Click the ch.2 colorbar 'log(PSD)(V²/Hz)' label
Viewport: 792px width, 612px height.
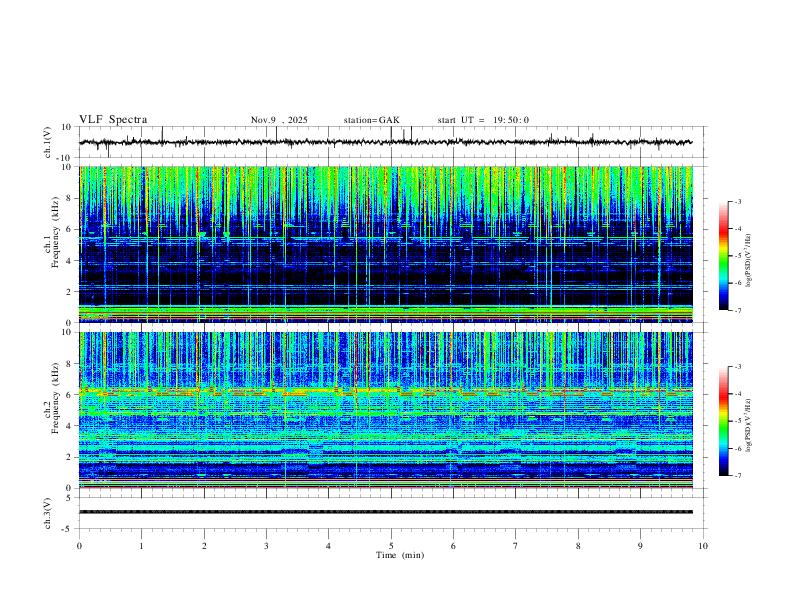[x=749, y=425]
